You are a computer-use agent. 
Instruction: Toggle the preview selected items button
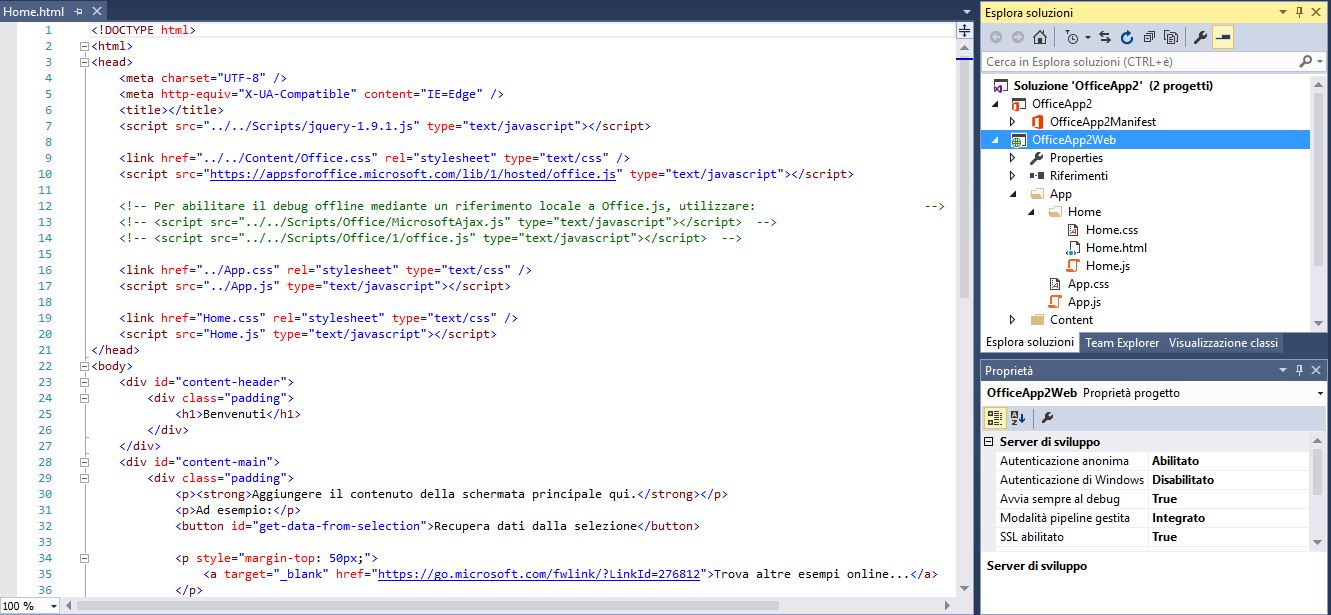(1223, 38)
